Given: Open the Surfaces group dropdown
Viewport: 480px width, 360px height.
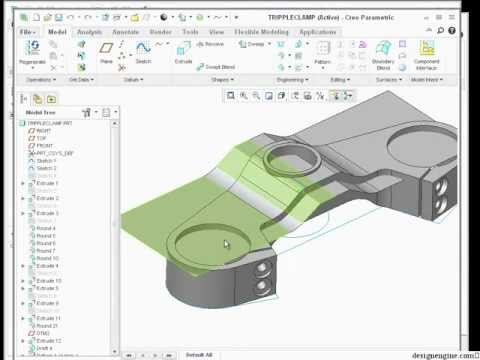Looking at the screenshot, I should (389, 80).
